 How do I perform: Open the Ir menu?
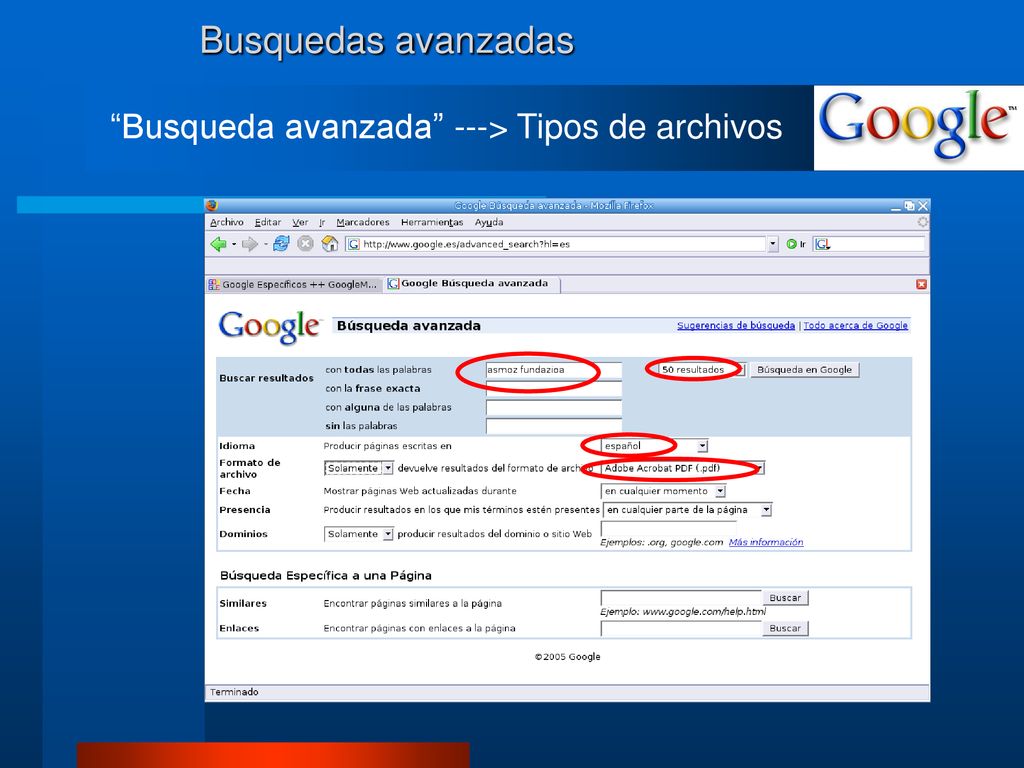point(322,223)
